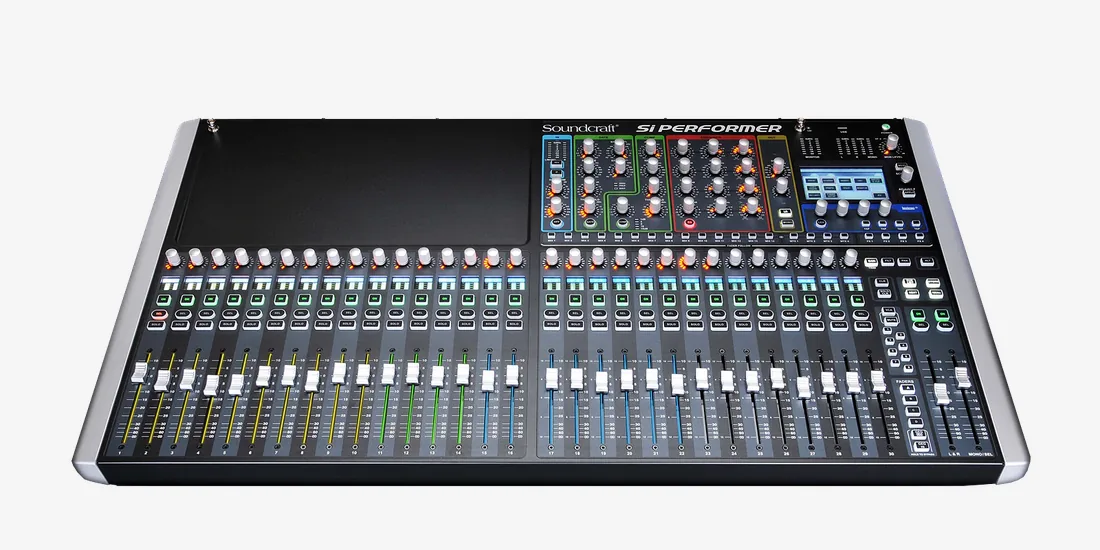Click the rotary encoder above channel 16
This screenshot has width=1100, height=550.
pyautogui.click(x=516, y=257)
